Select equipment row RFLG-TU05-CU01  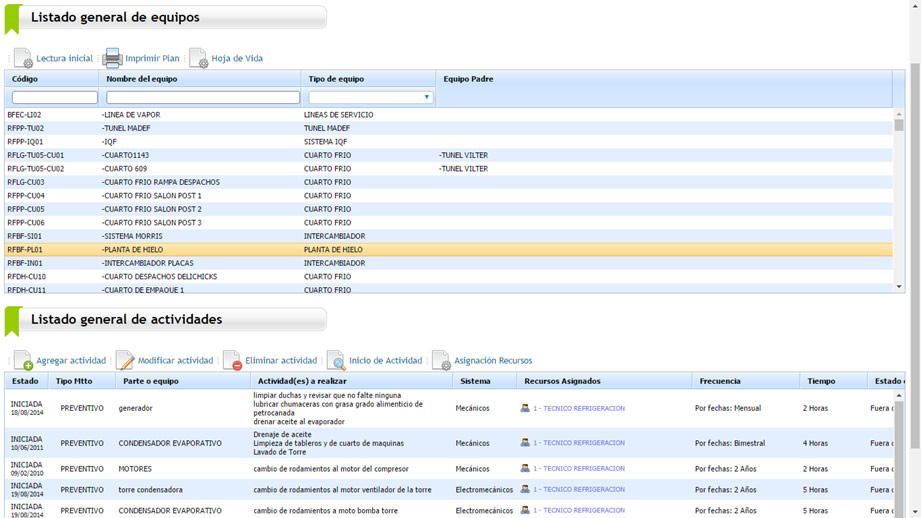coord(449,155)
